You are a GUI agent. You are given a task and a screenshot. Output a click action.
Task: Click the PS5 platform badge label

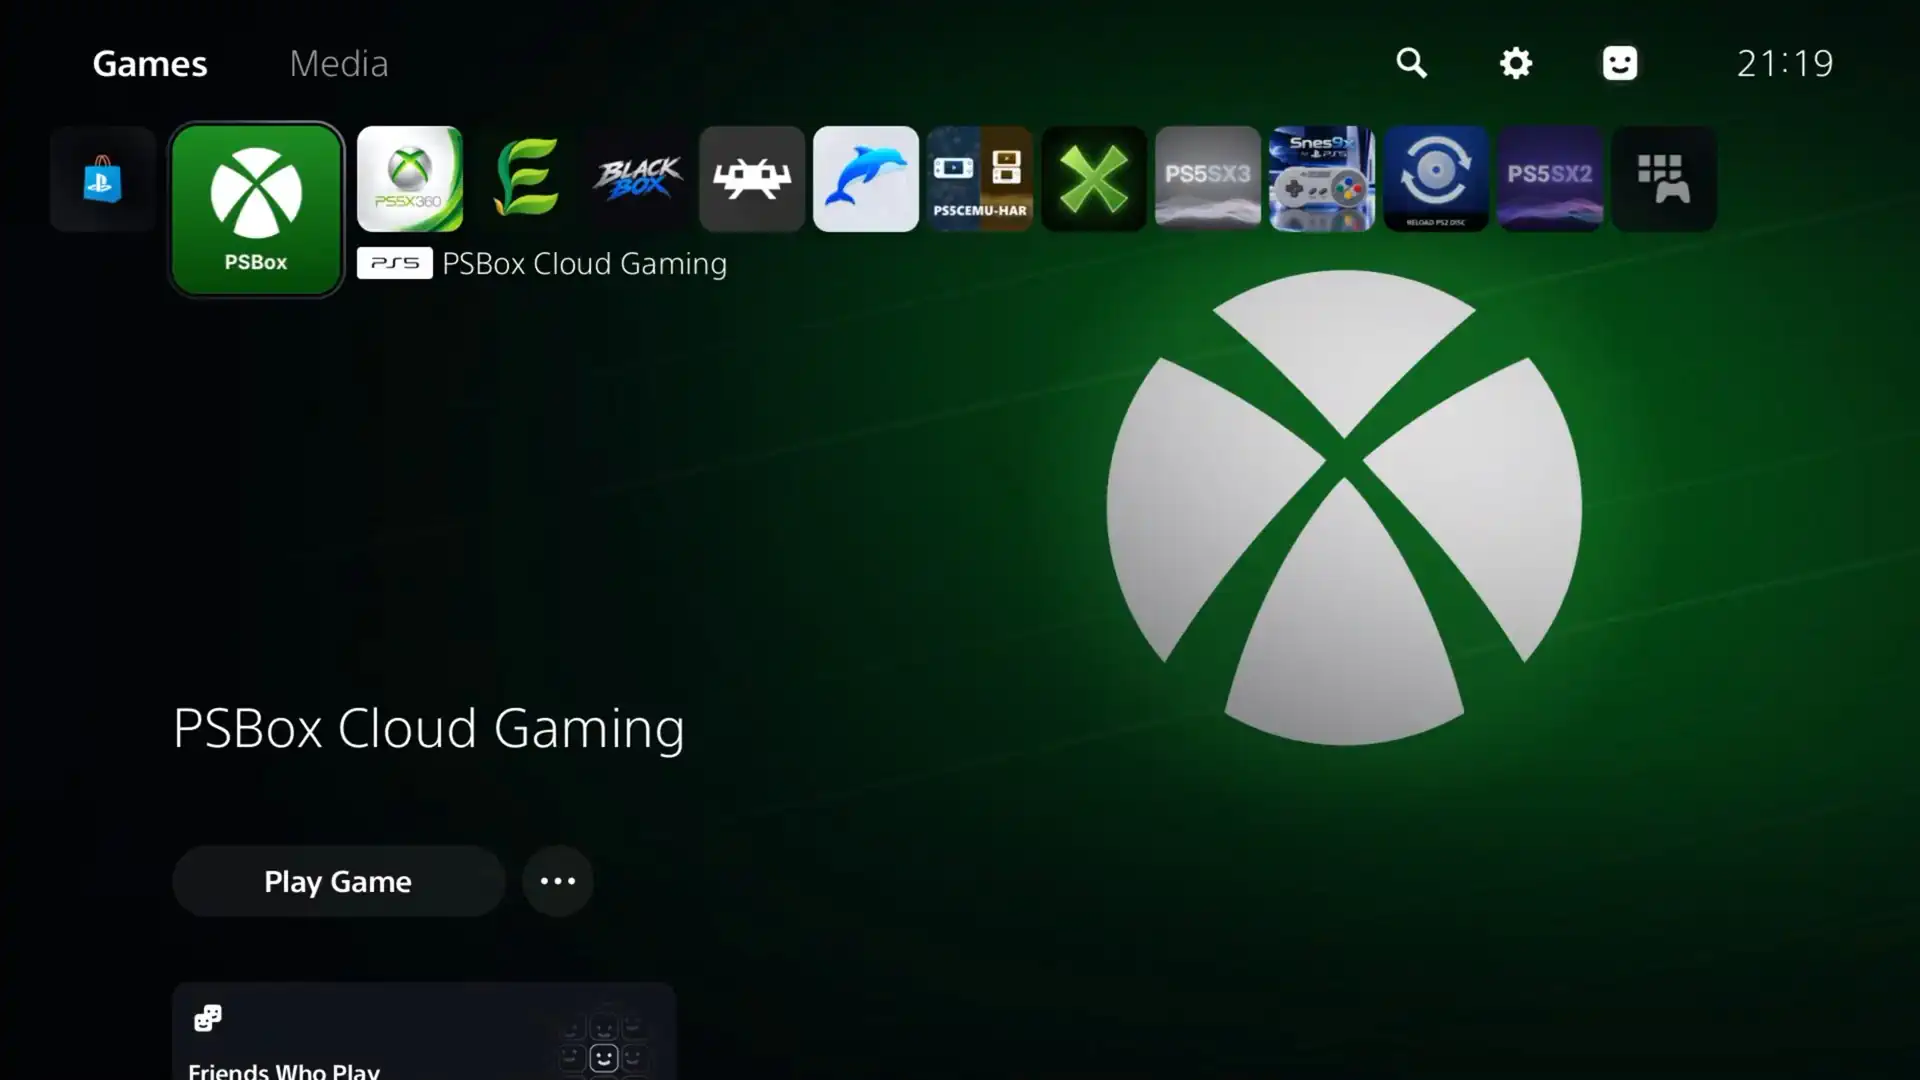tap(395, 263)
